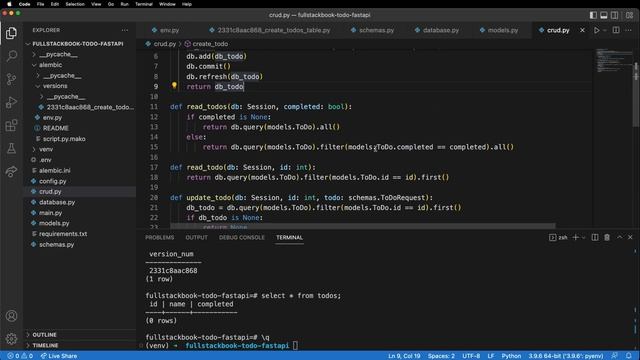Split the editor right
640x360 pixels.
(x=616, y=30)
